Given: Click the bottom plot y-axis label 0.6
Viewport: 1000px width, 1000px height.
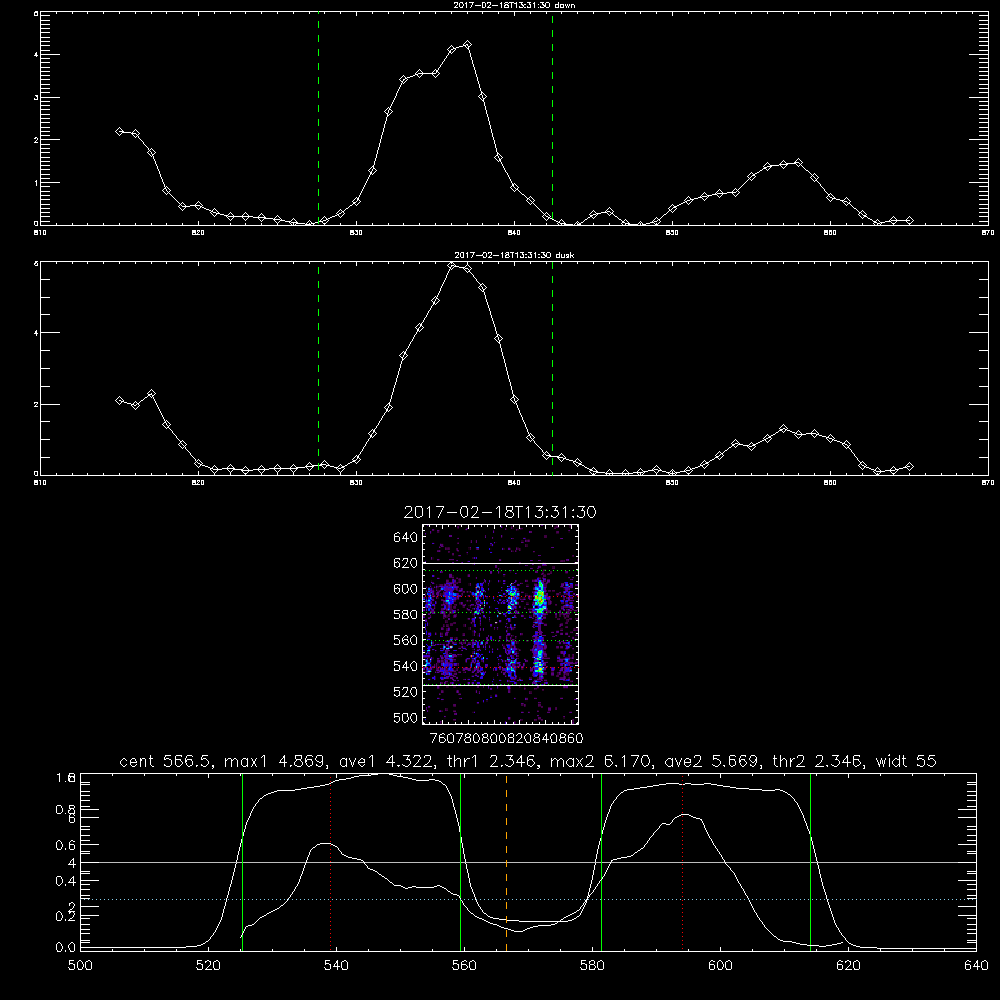Looking at the screenshot, I should click(x=66, y=845).
